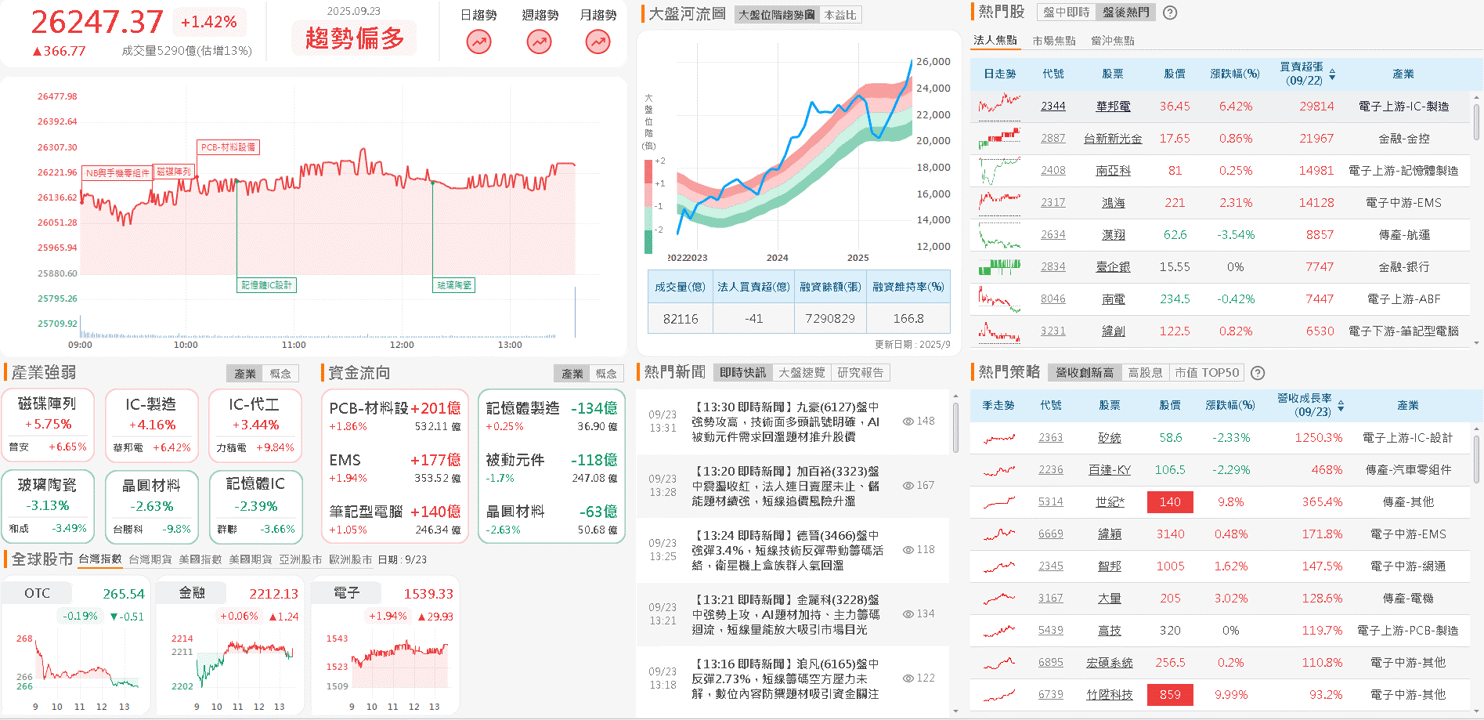Select the 盤後熱門 tab in 熱門股
The image size is (1484, 720).
(x=1125, y=13)
